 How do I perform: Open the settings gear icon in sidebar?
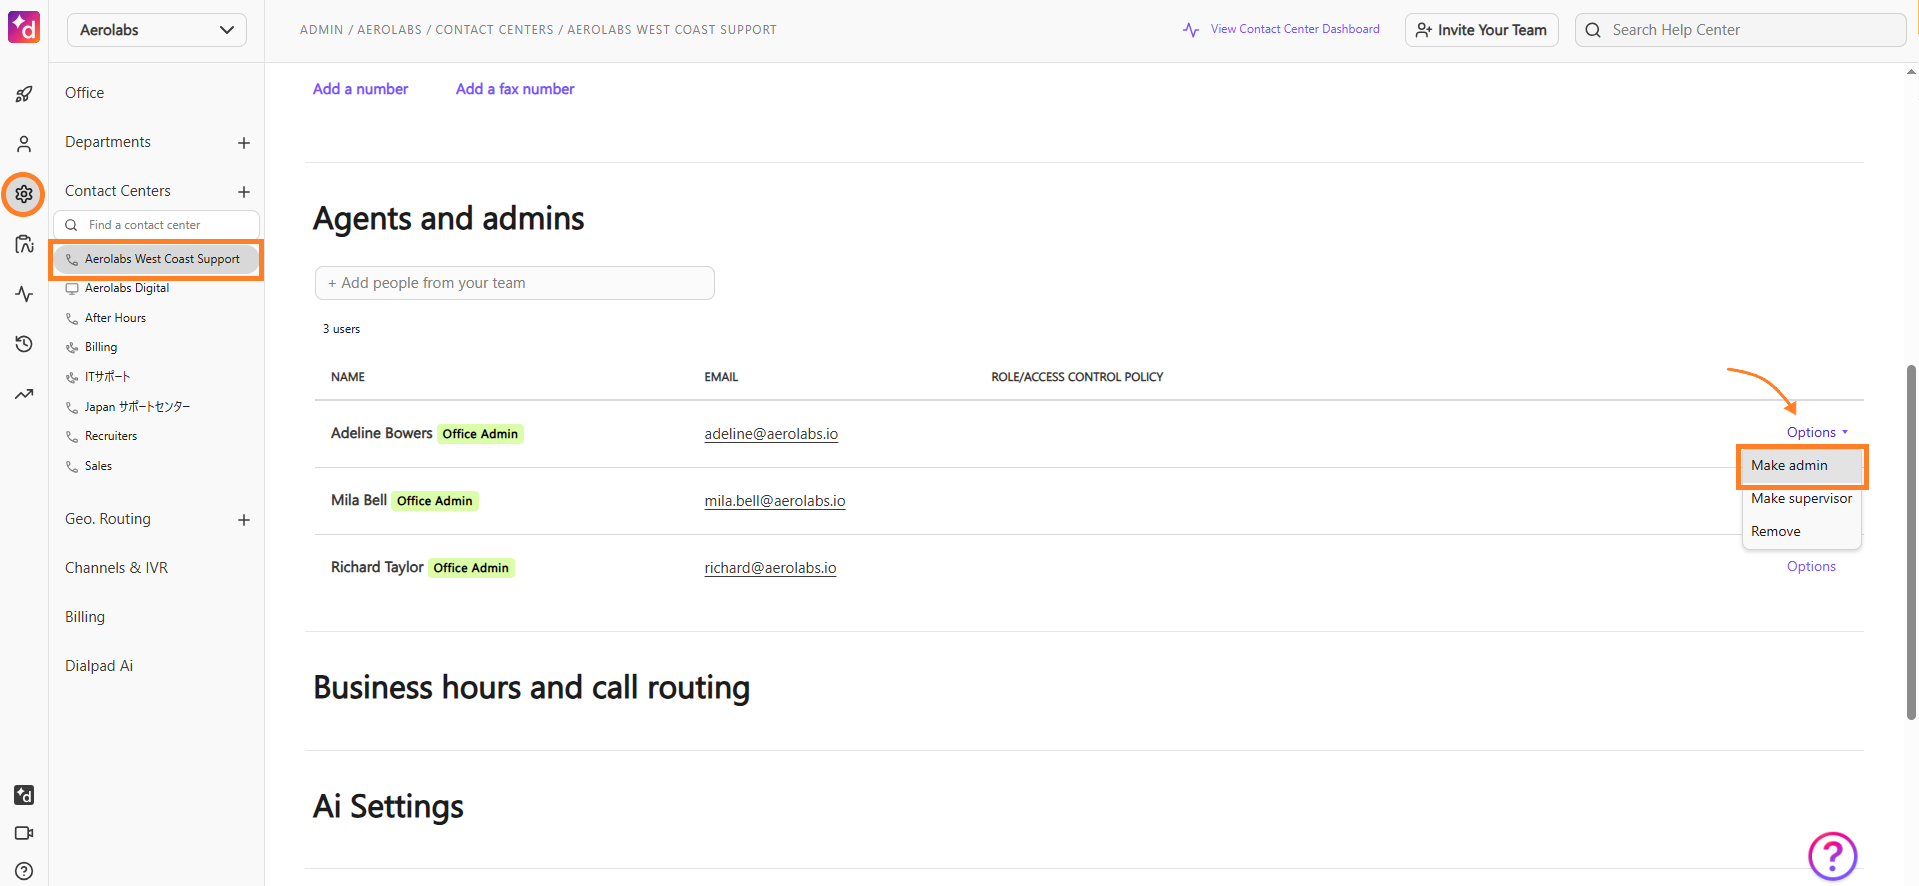tap(24, 194)
